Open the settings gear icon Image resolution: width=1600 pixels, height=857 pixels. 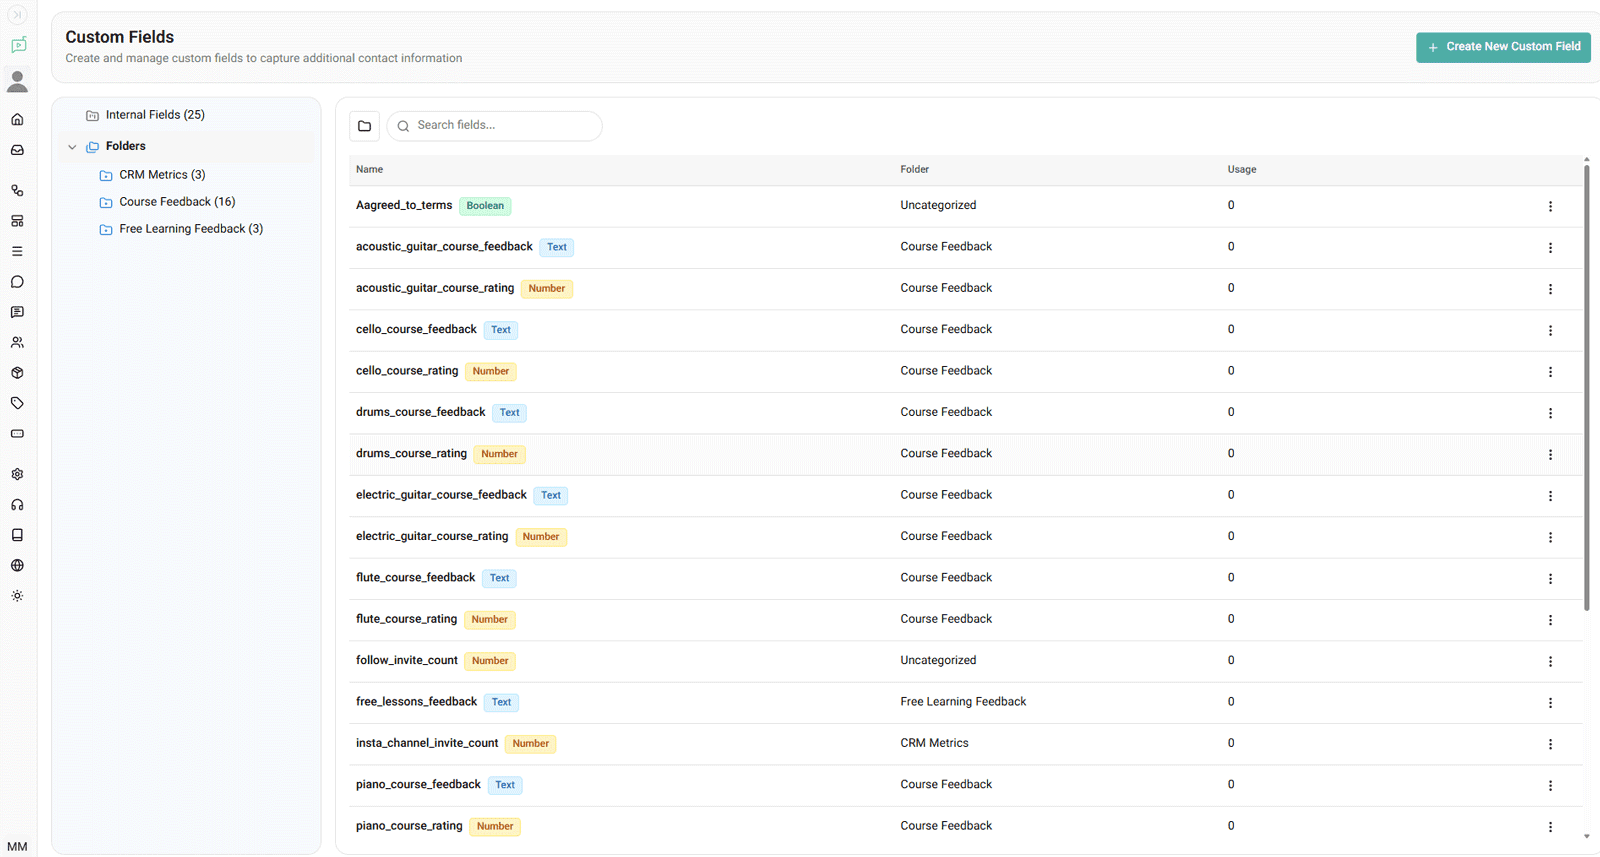click(17, 474)
